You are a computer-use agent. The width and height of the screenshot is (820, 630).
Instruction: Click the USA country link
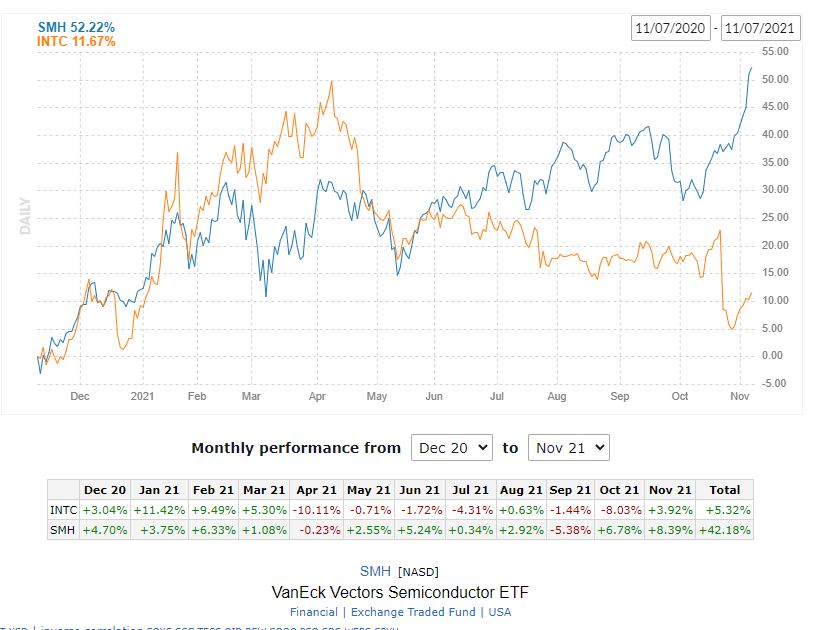(500, 611)
